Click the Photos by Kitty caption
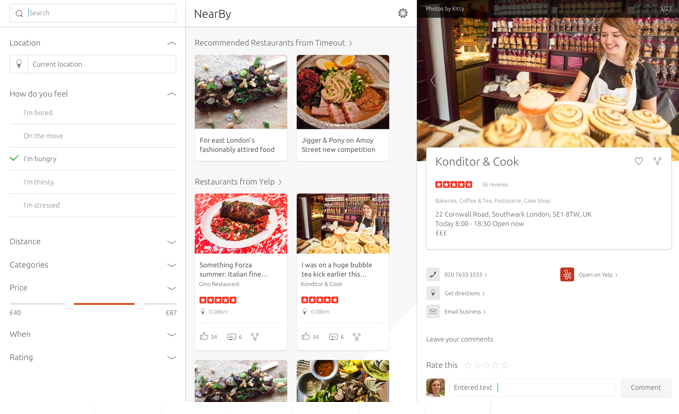679x414 pixels. pos(445,9)
